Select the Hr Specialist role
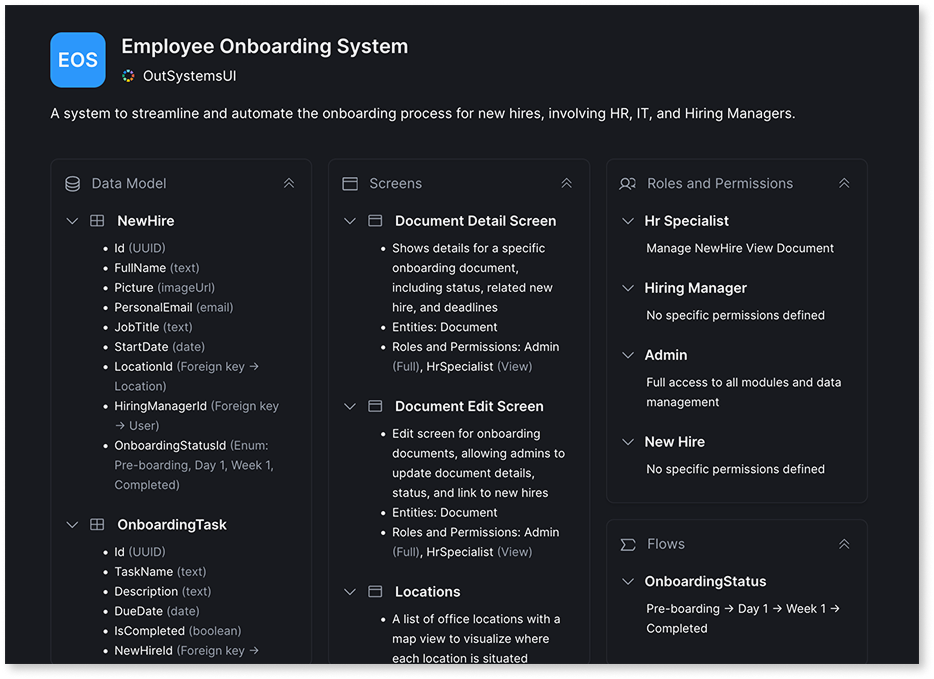Image resolution: width=934 pixels, height=679 pixels. pyautogui.click(x=686, y=221)
